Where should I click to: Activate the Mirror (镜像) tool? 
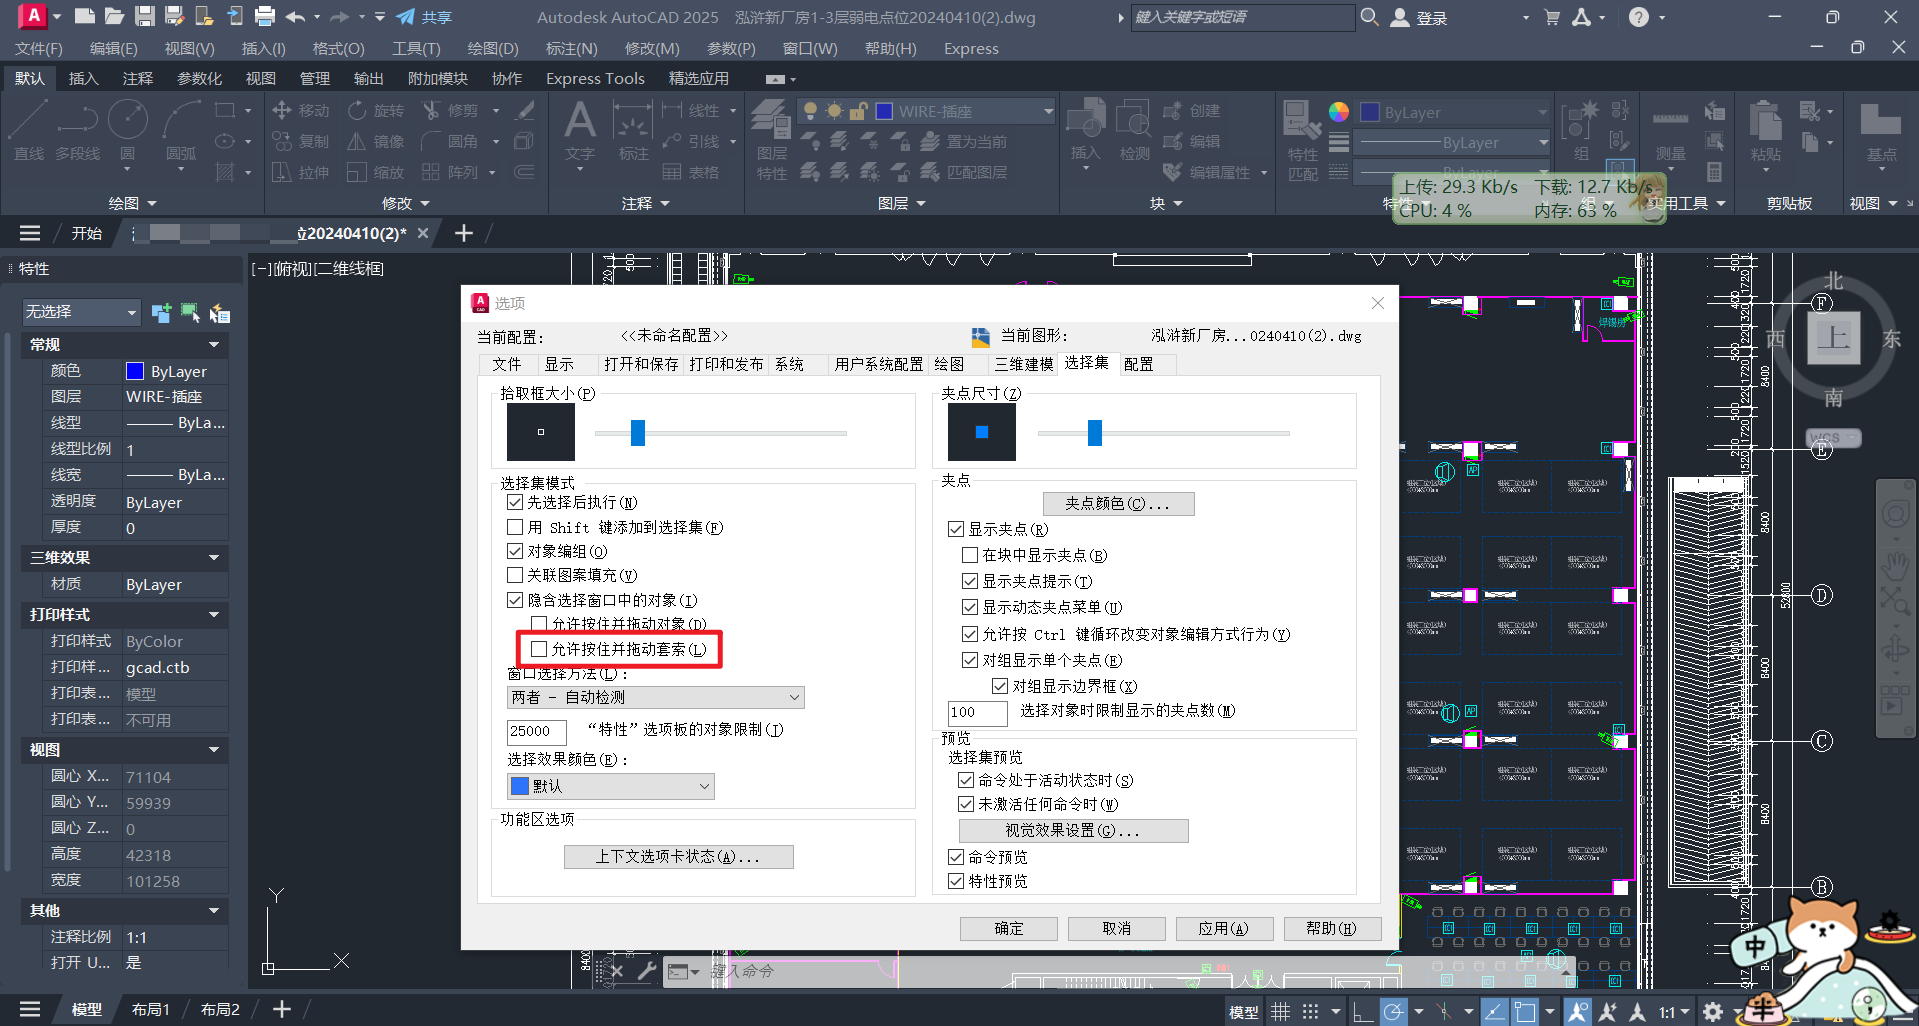(x=377, y=141)
